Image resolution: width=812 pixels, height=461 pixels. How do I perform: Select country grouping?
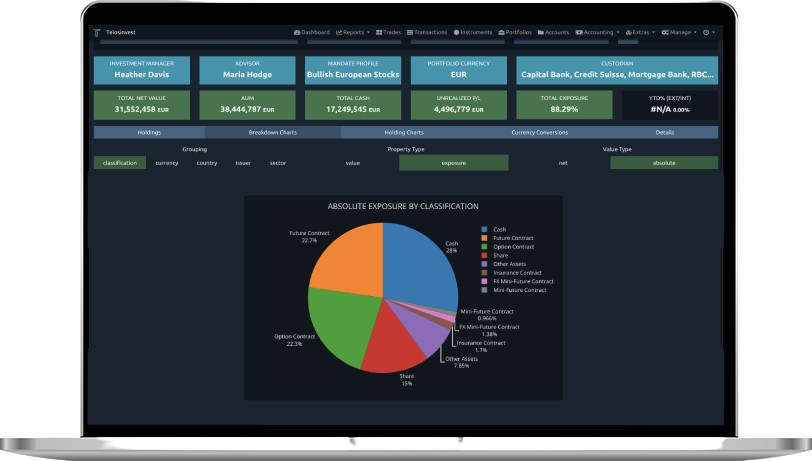click(207, 163)
